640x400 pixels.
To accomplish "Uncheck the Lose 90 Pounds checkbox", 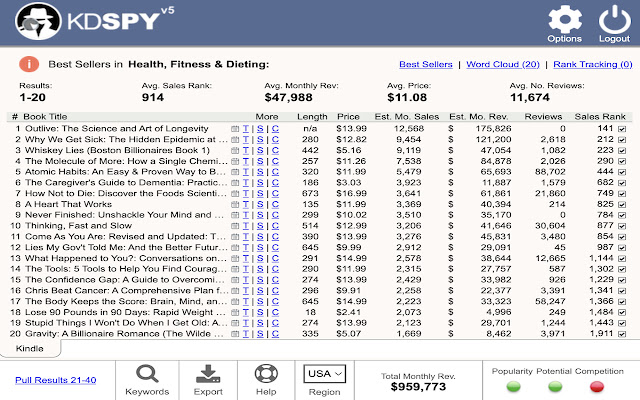I will click(622, 313).
